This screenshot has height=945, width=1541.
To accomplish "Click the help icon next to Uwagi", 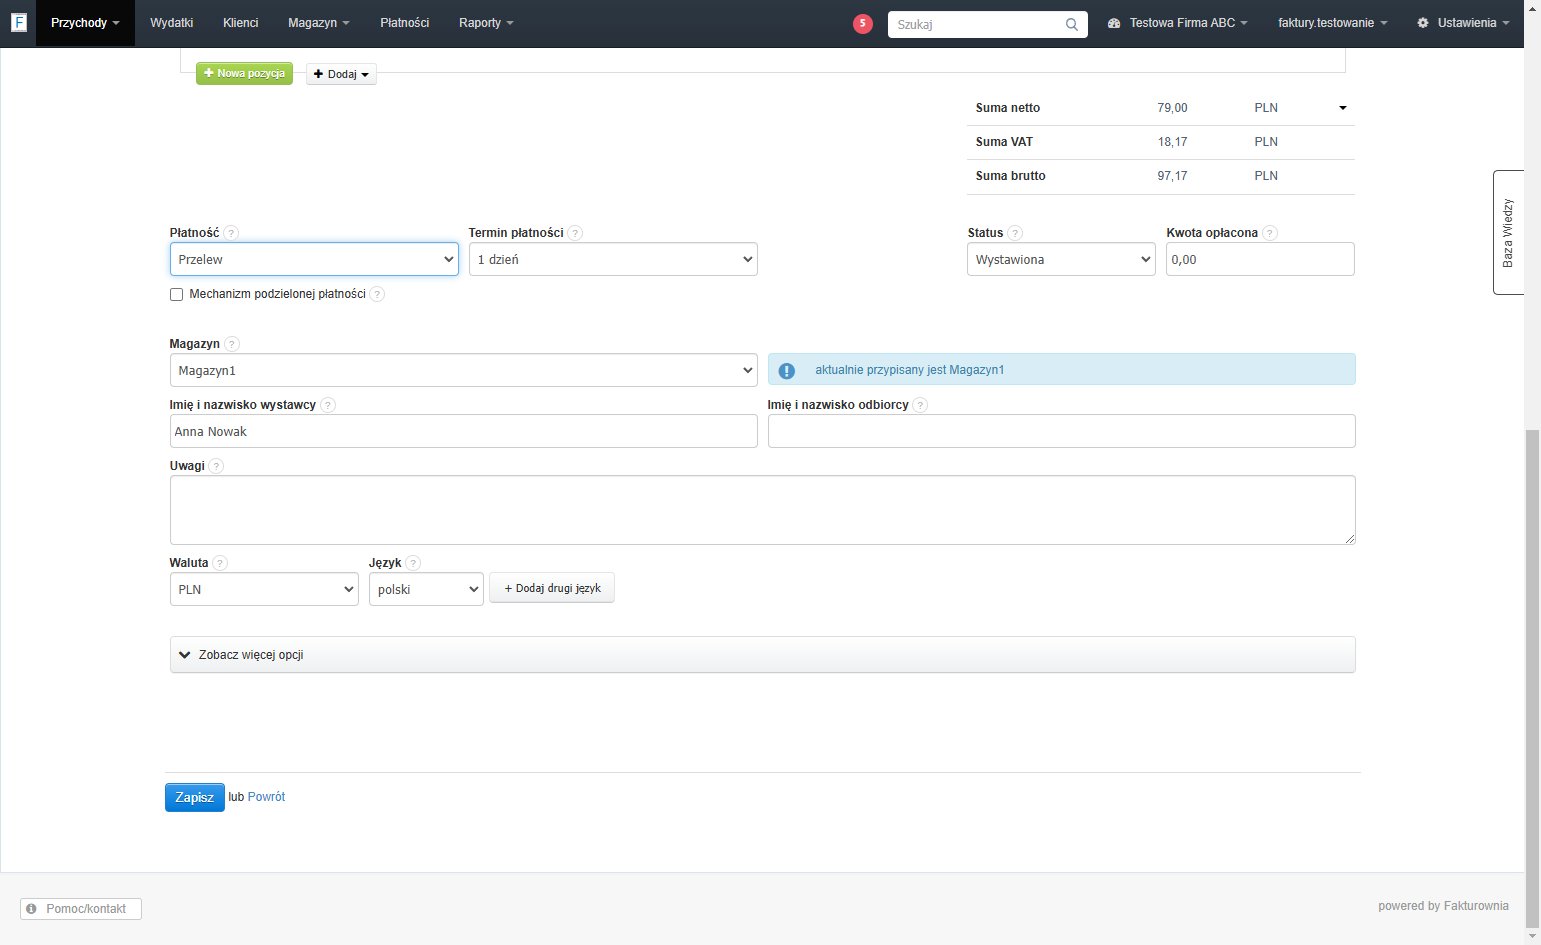I will [x=217, y=466].
